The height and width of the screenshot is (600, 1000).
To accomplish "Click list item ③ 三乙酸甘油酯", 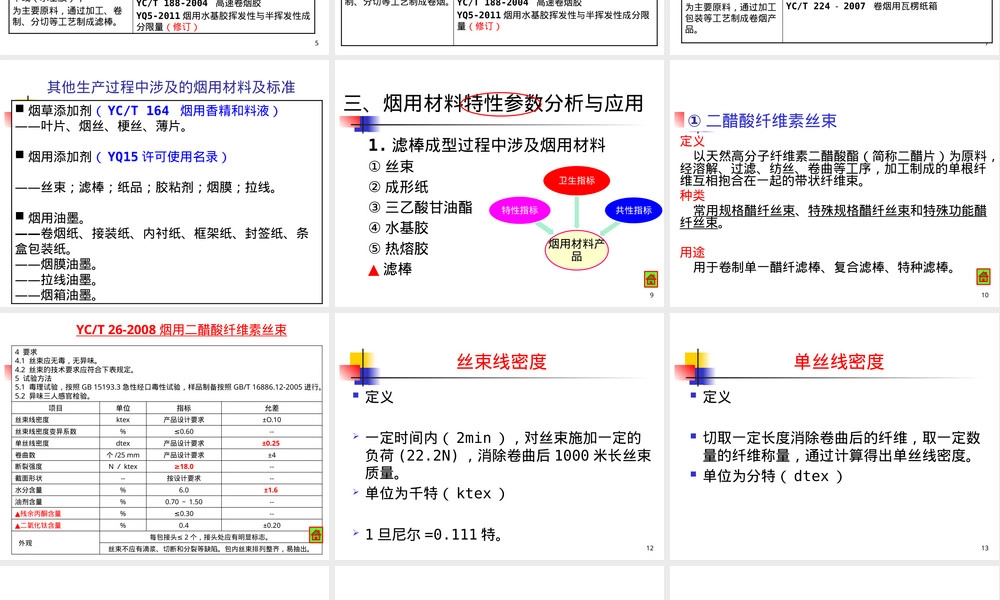I will coord(420,207).
